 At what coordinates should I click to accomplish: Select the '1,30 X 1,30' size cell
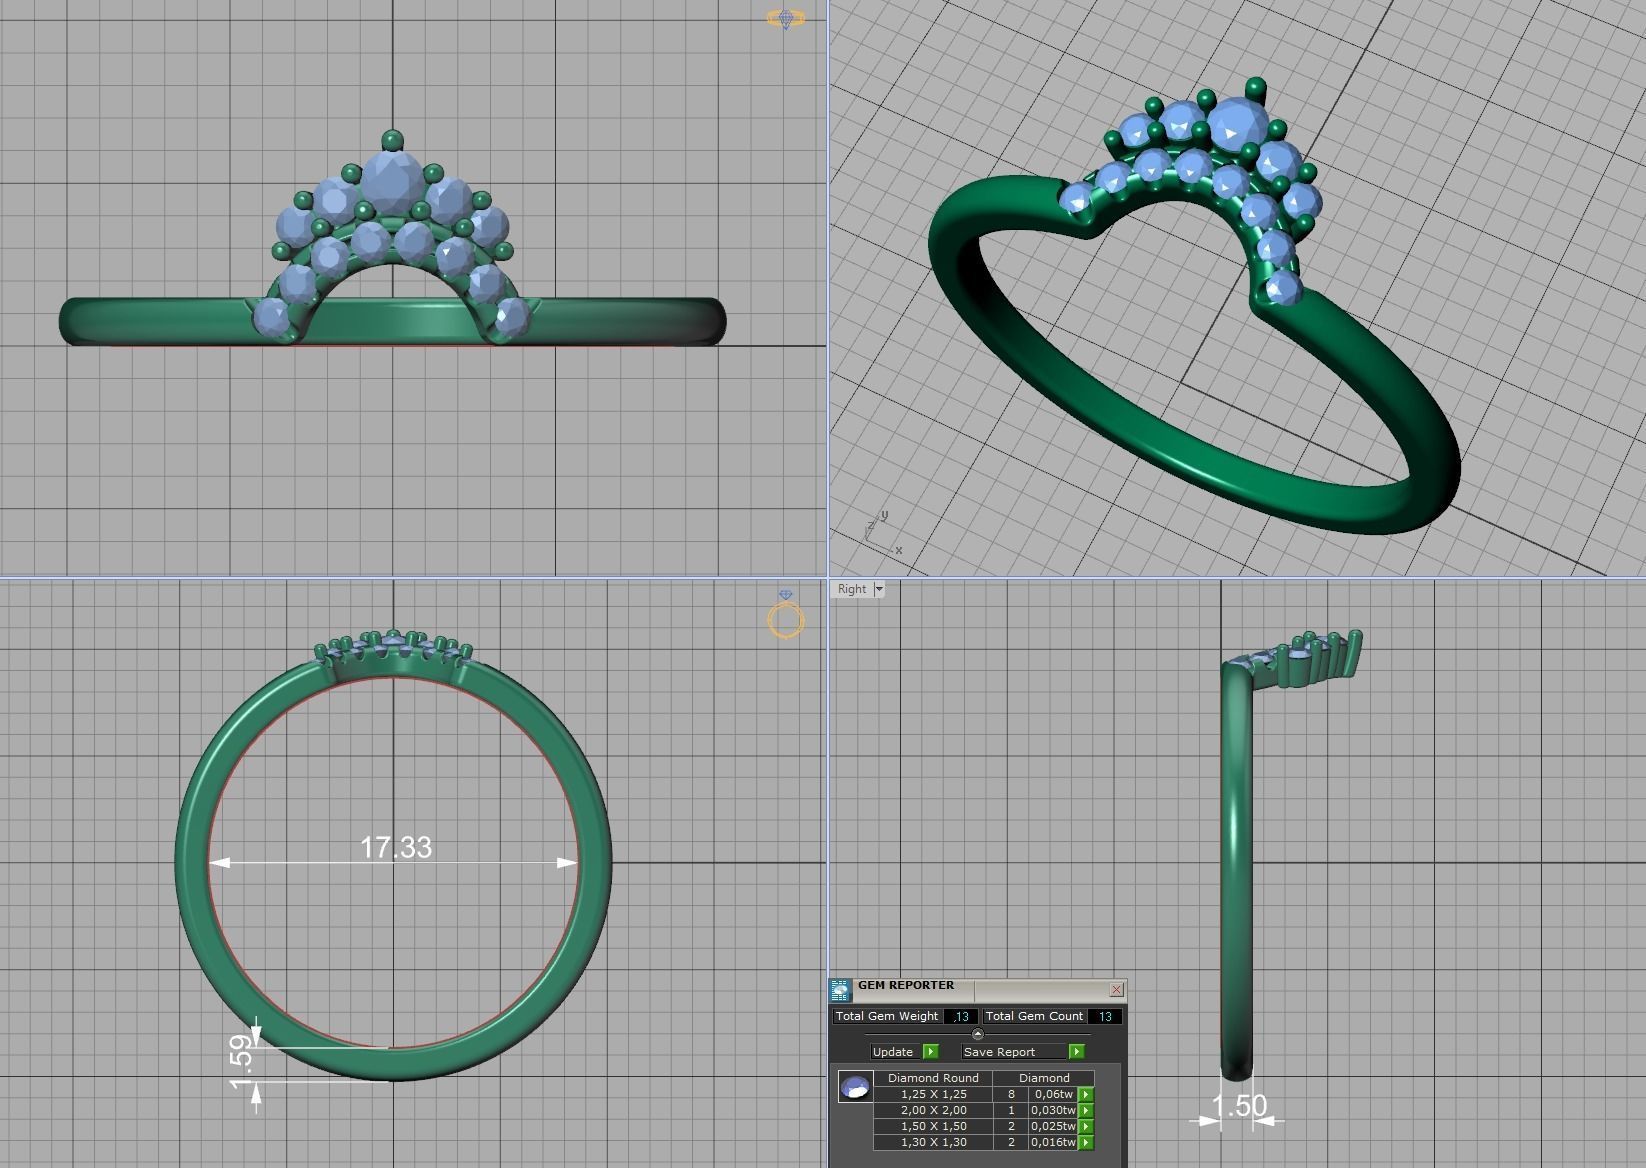(x=933, y=1142)
